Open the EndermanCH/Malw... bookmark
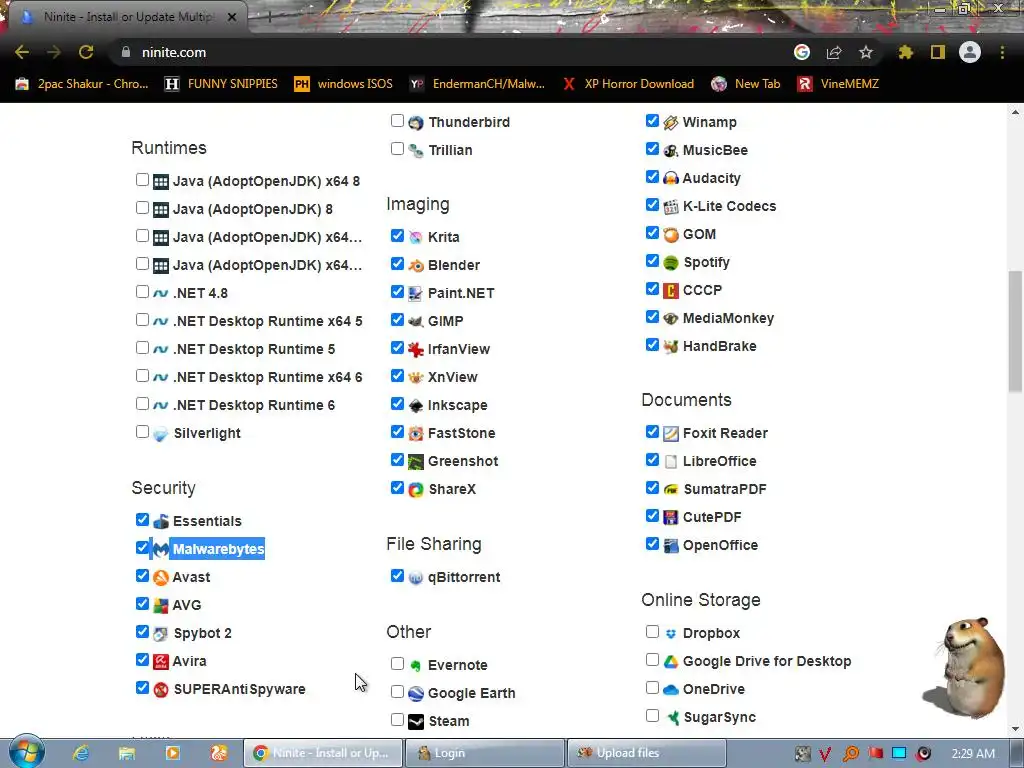The image size is (1024, 768). point(477,84)
